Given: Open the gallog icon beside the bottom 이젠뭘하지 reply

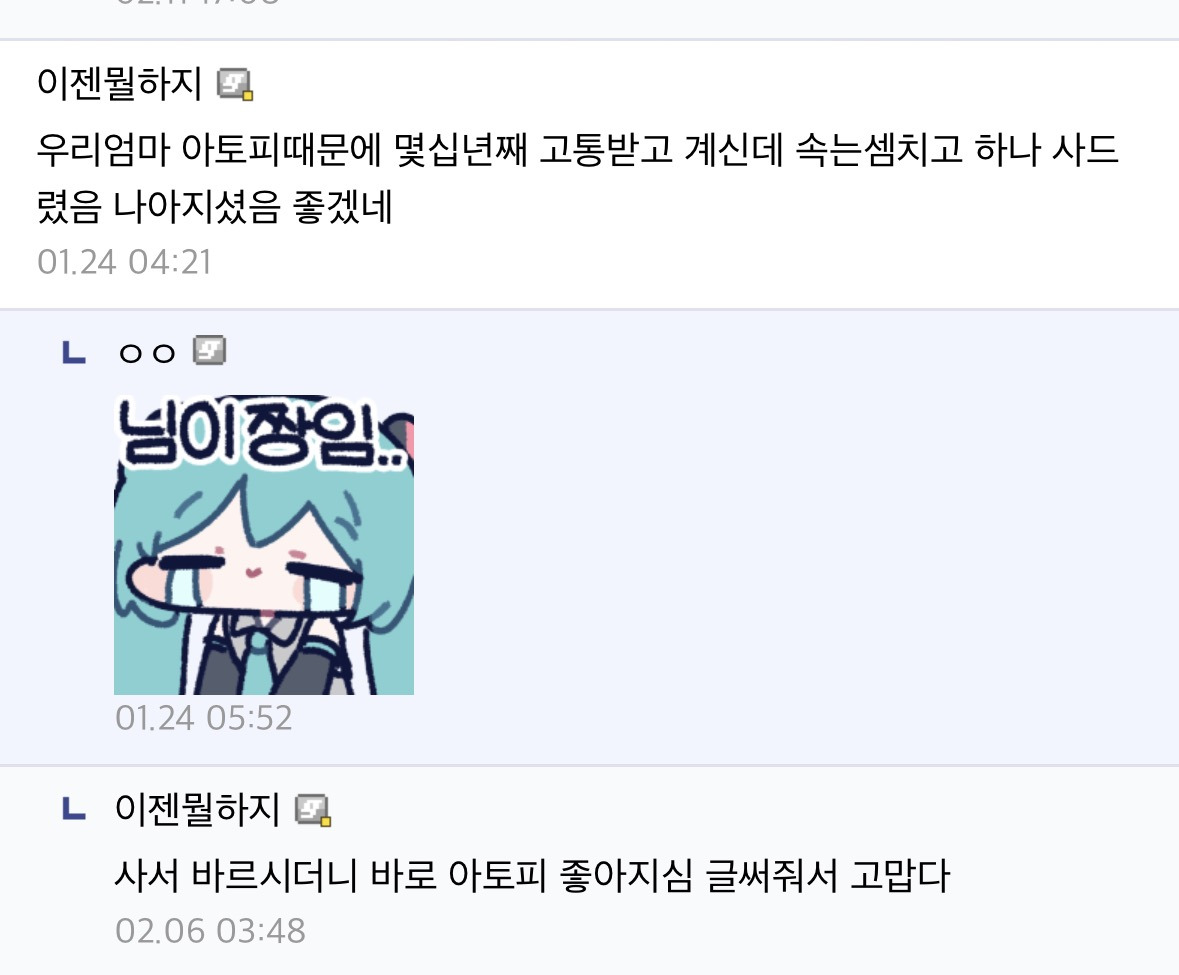Looking at the screenshot, I should pyautogui.click(x=313, y=810).
